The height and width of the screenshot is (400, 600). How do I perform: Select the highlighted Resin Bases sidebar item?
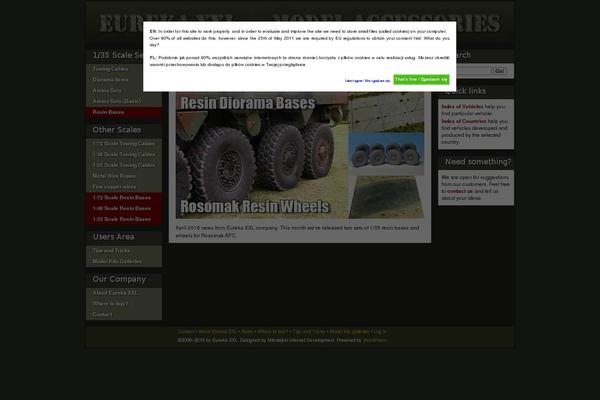pos(124,112)
